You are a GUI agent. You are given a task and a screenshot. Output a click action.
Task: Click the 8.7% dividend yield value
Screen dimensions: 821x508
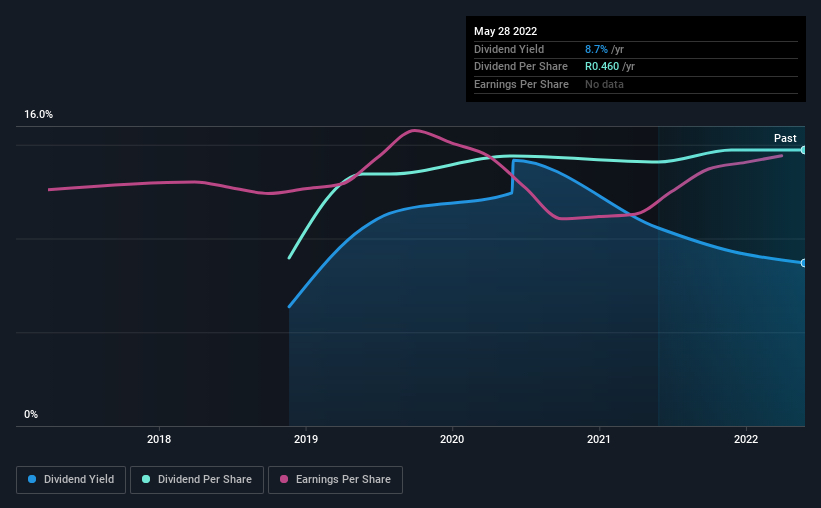click(x=597, y=48)
